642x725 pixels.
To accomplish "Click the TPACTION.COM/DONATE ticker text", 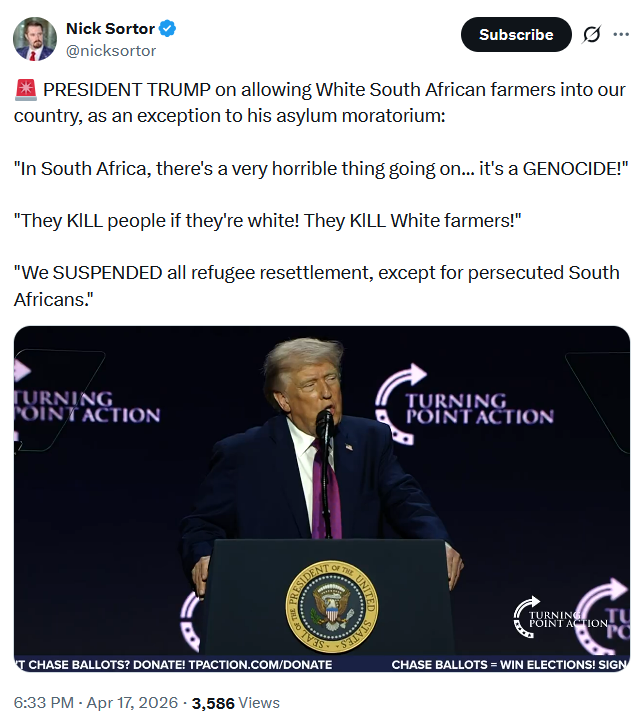I will click(260, 665).
